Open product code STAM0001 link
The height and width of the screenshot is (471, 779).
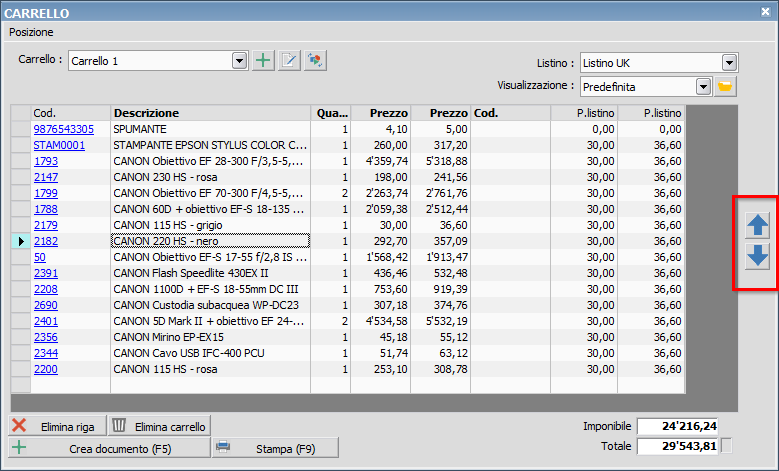tap(59, 145)
